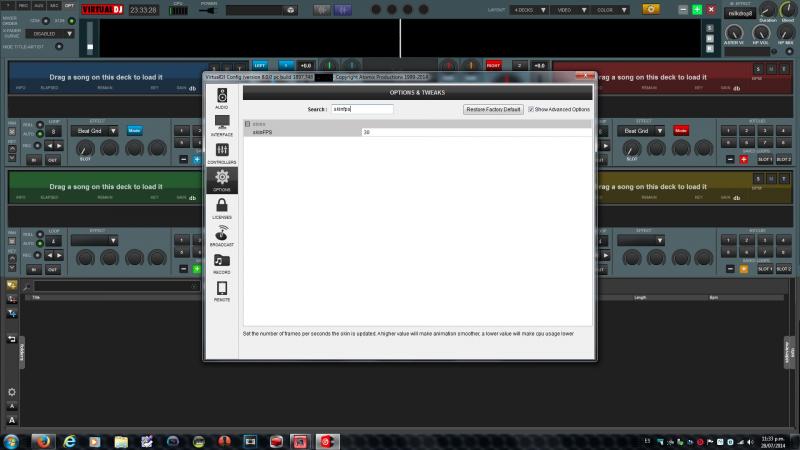Click the skinFPS option row label
Viewport: 800px width, 450px height.
click(262, 132)
